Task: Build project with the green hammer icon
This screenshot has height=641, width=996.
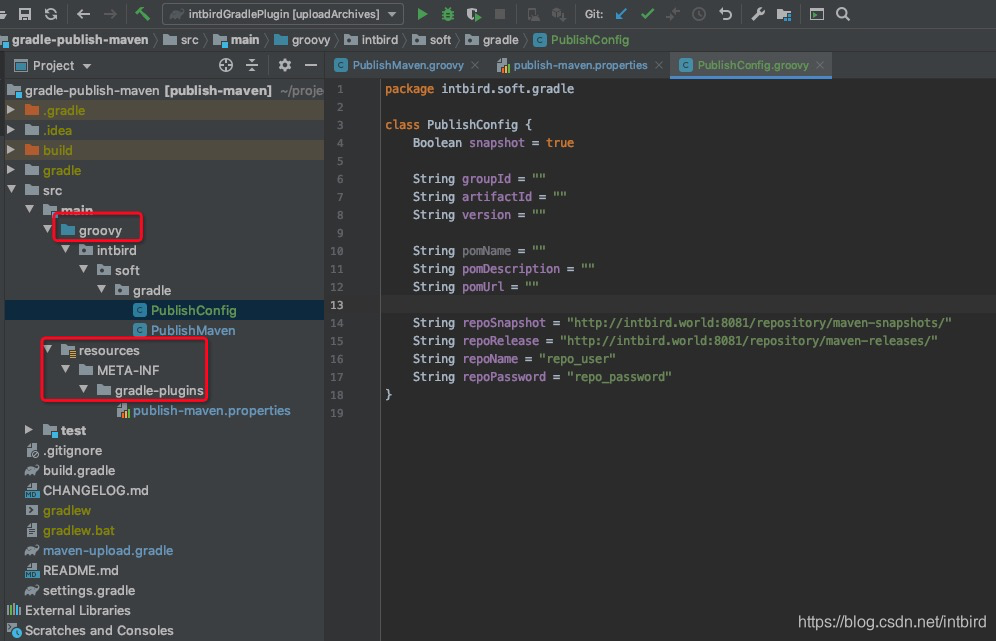Action: click(142, 13)
